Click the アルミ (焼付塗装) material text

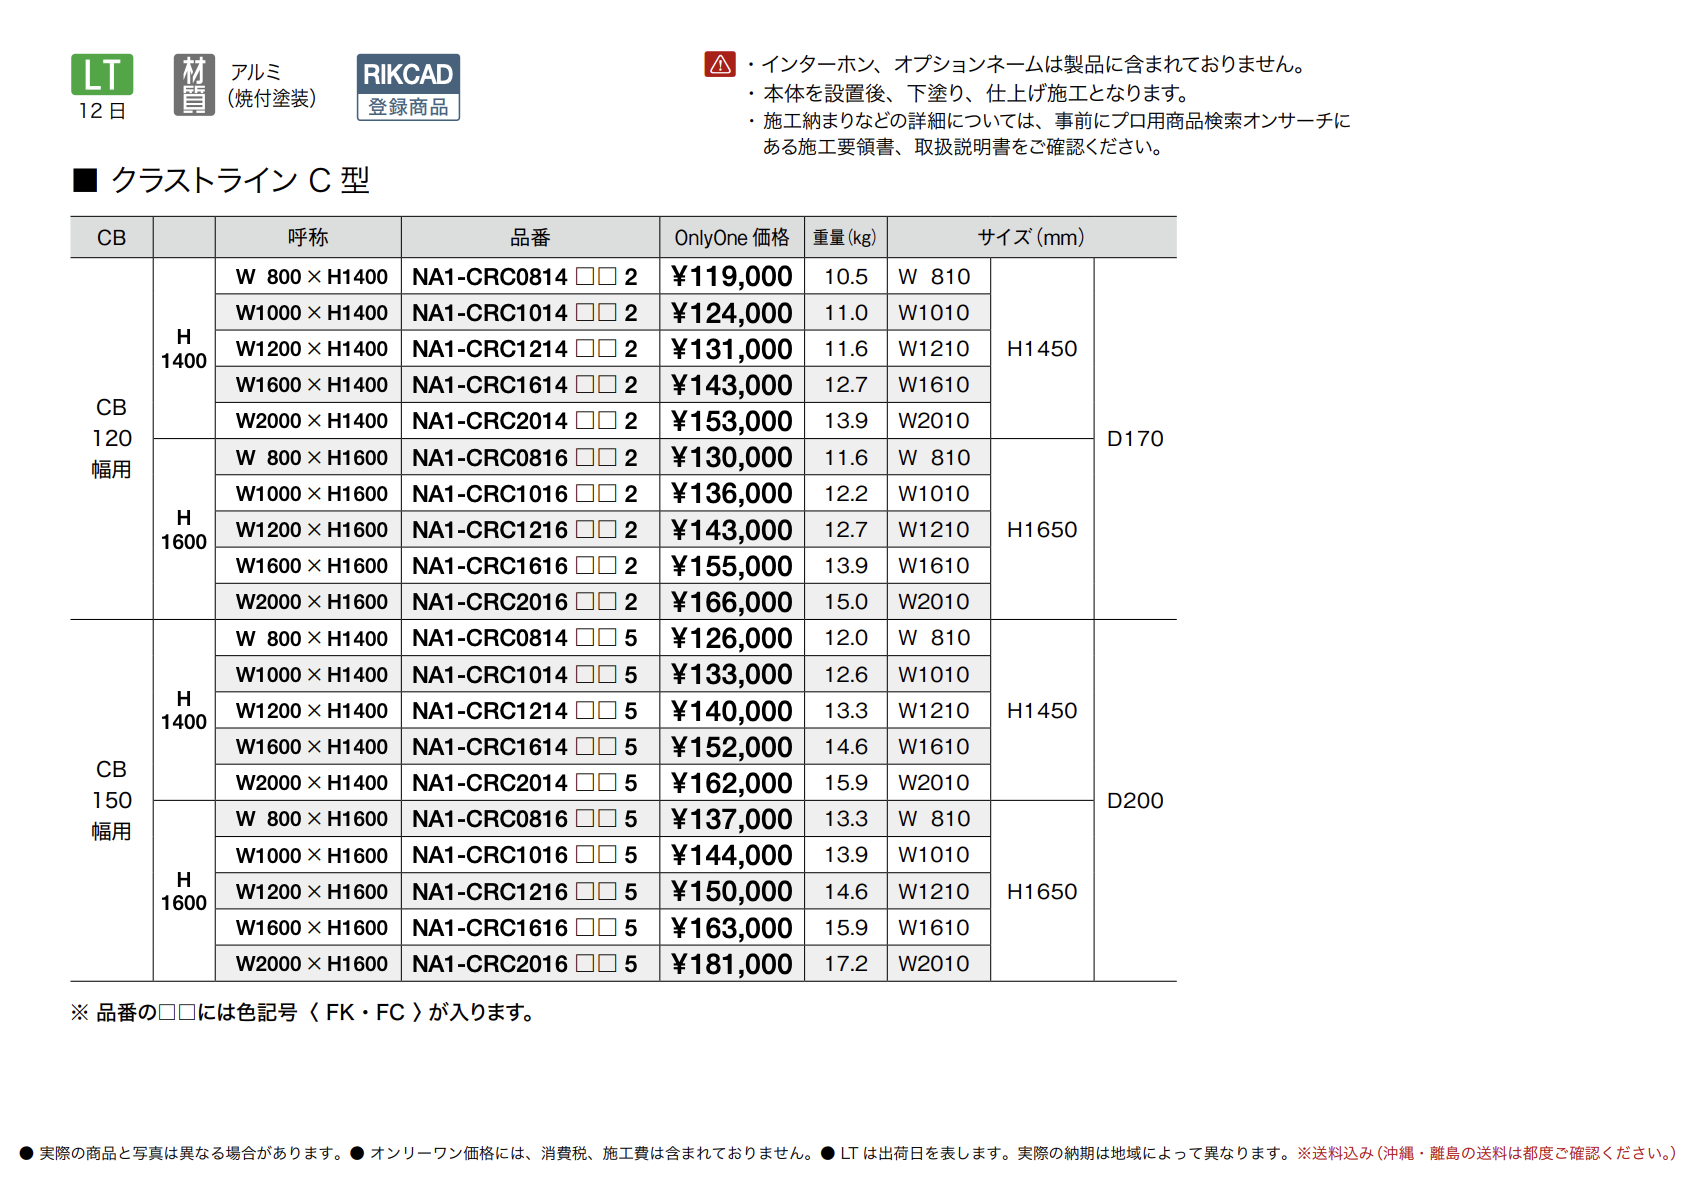pyautogui.click(x=271, y=85)
